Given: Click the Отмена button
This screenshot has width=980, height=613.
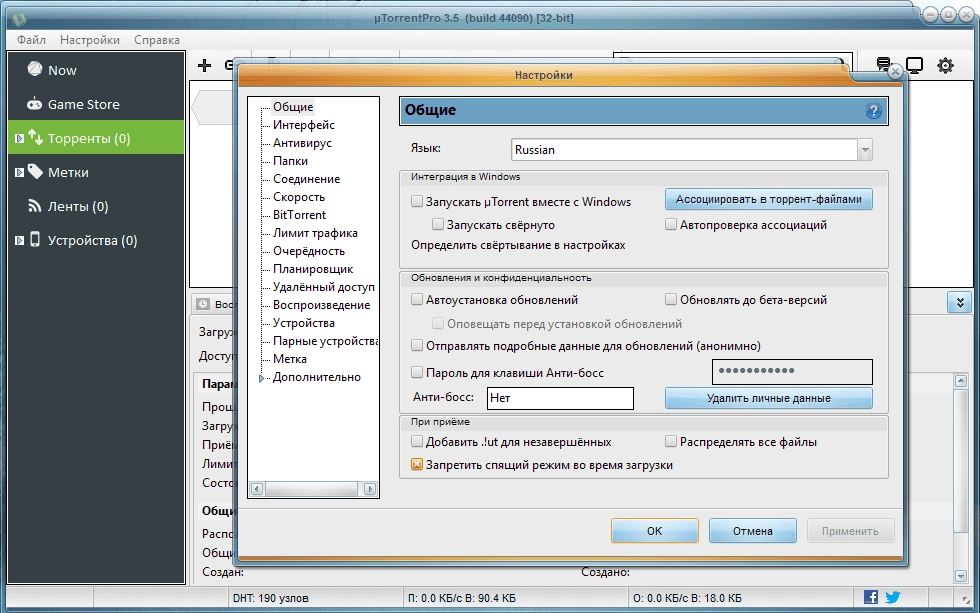Looking at the screenshot, I should 752,531.
